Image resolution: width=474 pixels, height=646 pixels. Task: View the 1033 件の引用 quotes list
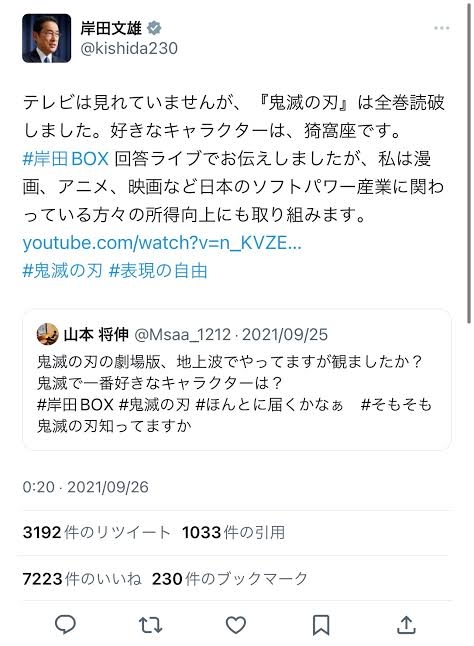[233, 532]
